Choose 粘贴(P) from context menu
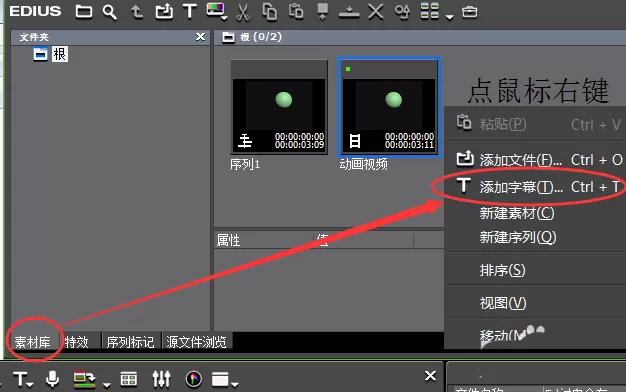Image resolution: width=626 pixels, height=392 pixels. click(535, 124)
